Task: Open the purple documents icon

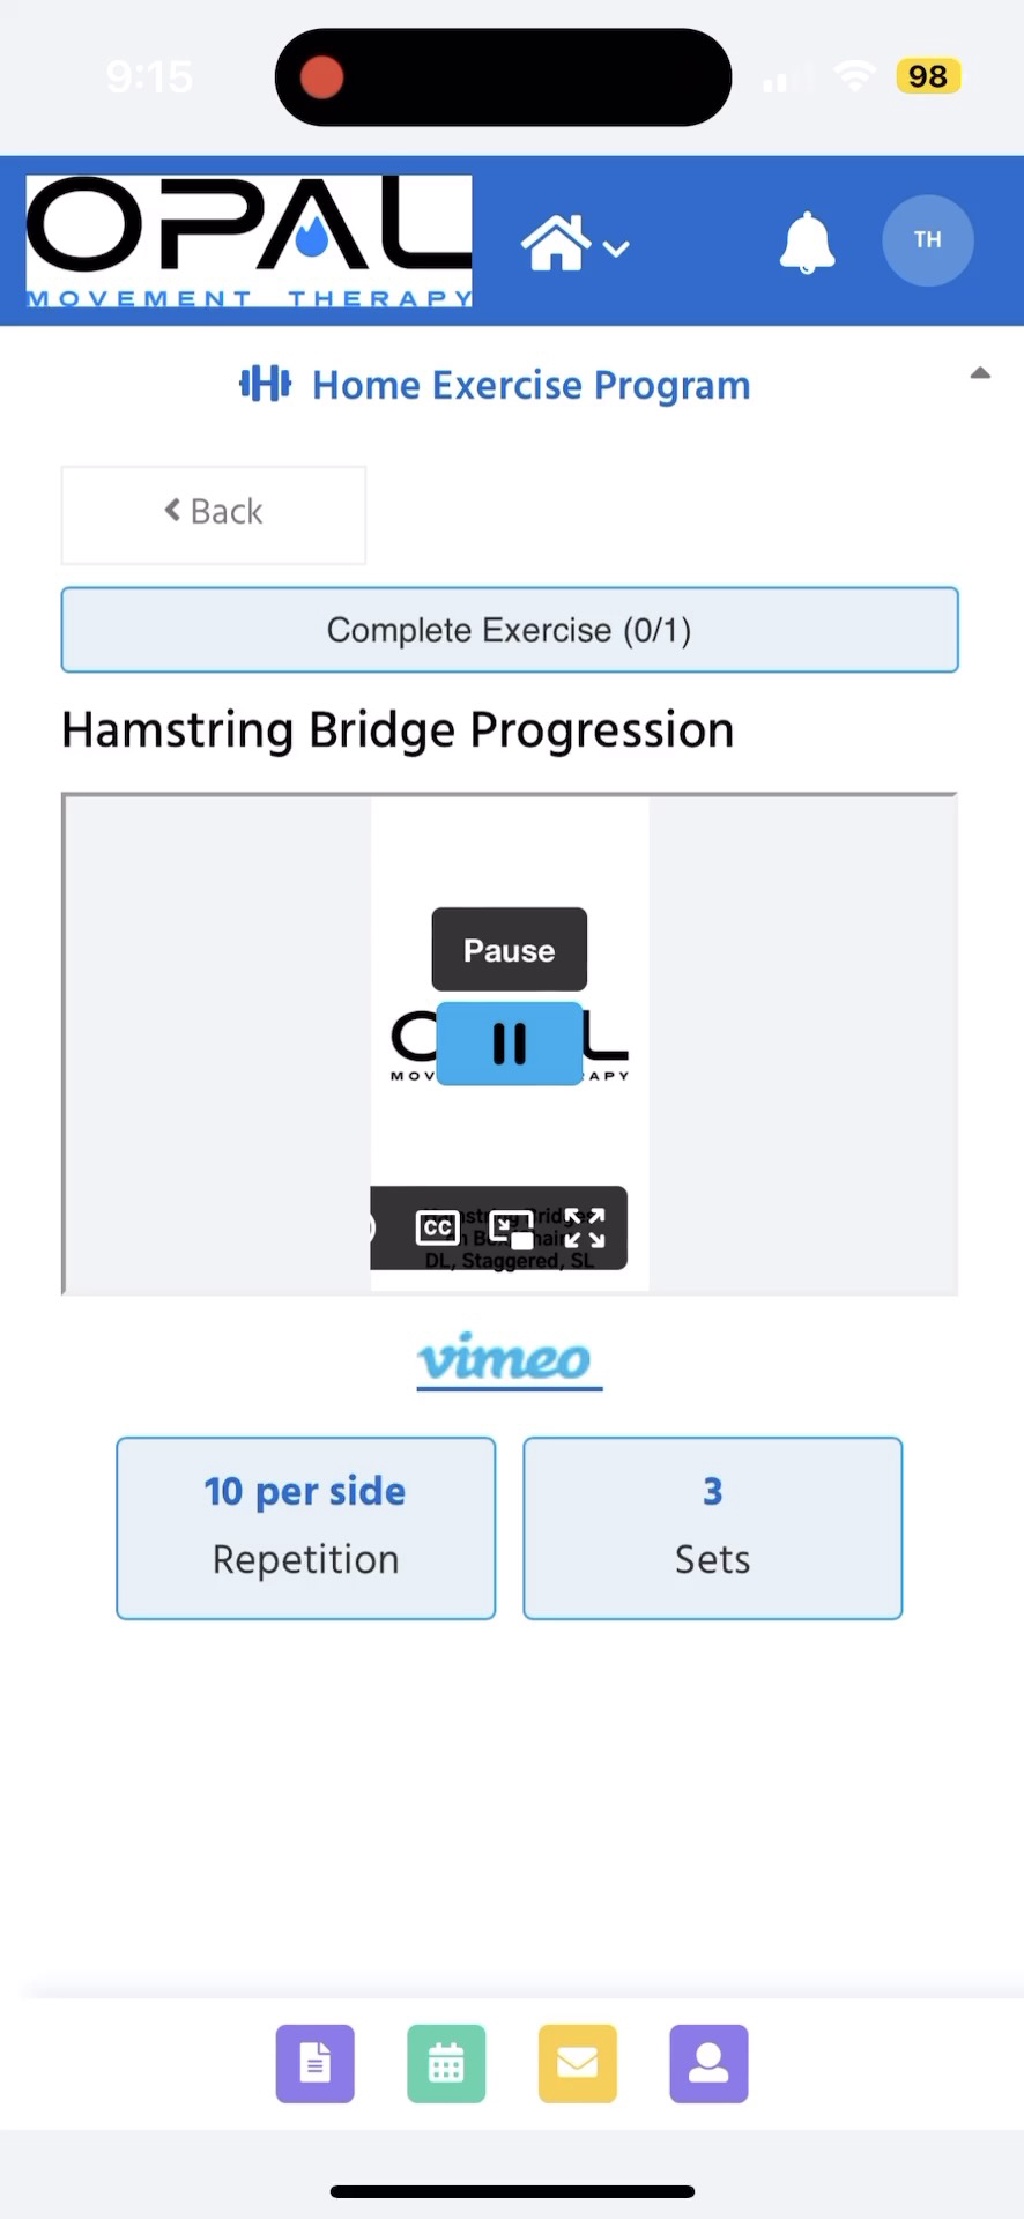Action: click(x=315, y=2063)
